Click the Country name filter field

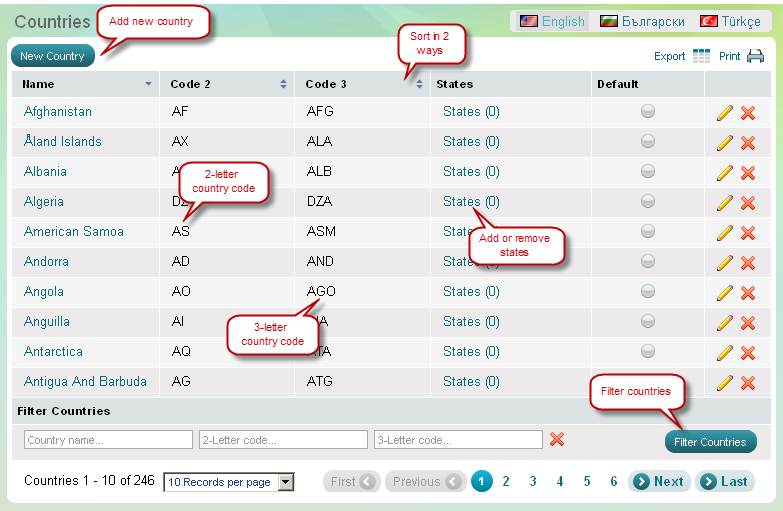108,440
